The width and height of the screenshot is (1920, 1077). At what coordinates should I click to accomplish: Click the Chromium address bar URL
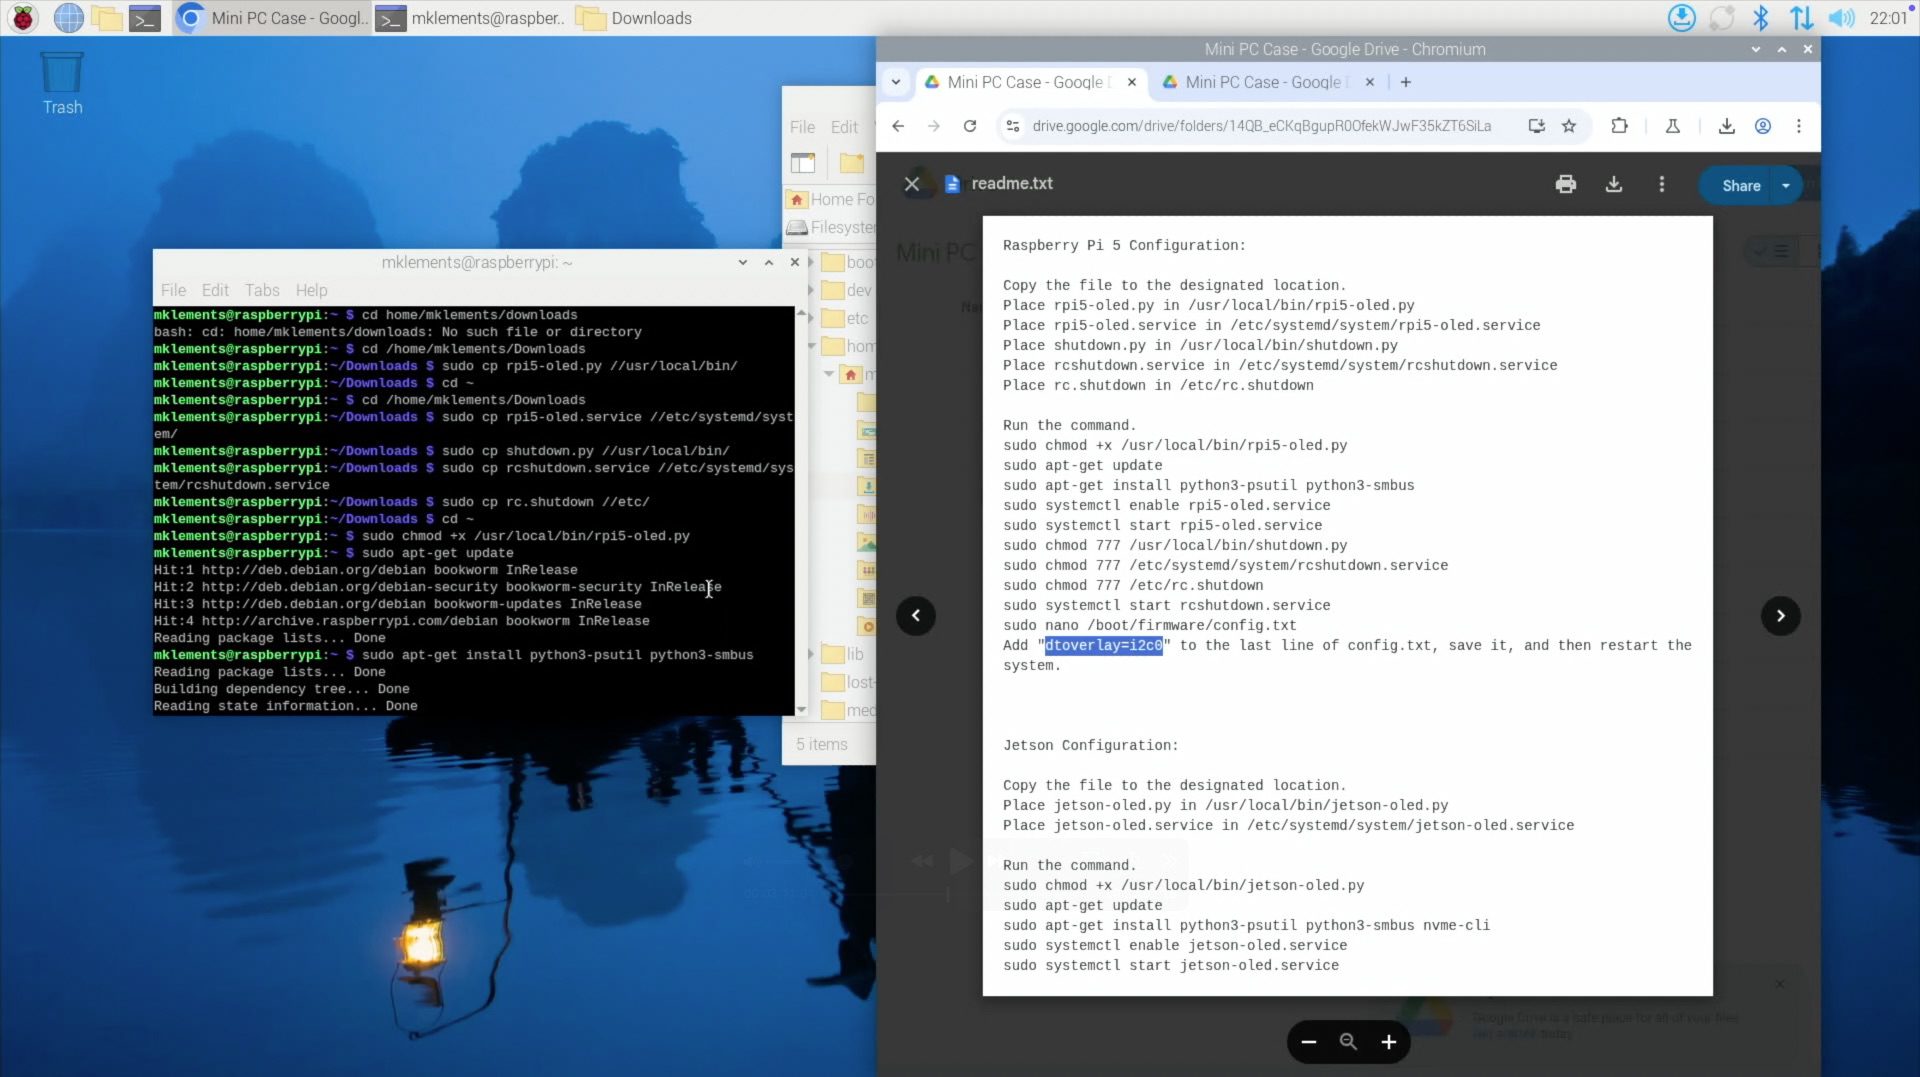[x=1260, y=126]
